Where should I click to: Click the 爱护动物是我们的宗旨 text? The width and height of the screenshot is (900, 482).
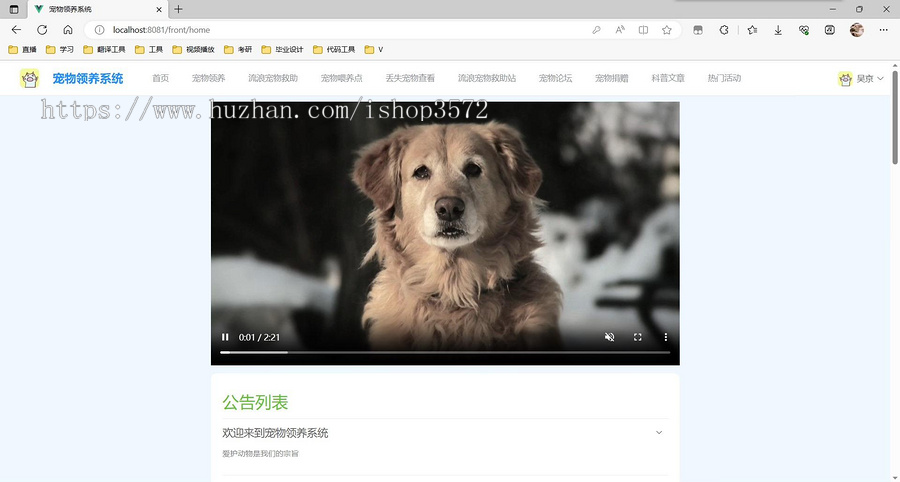point(261,453)
